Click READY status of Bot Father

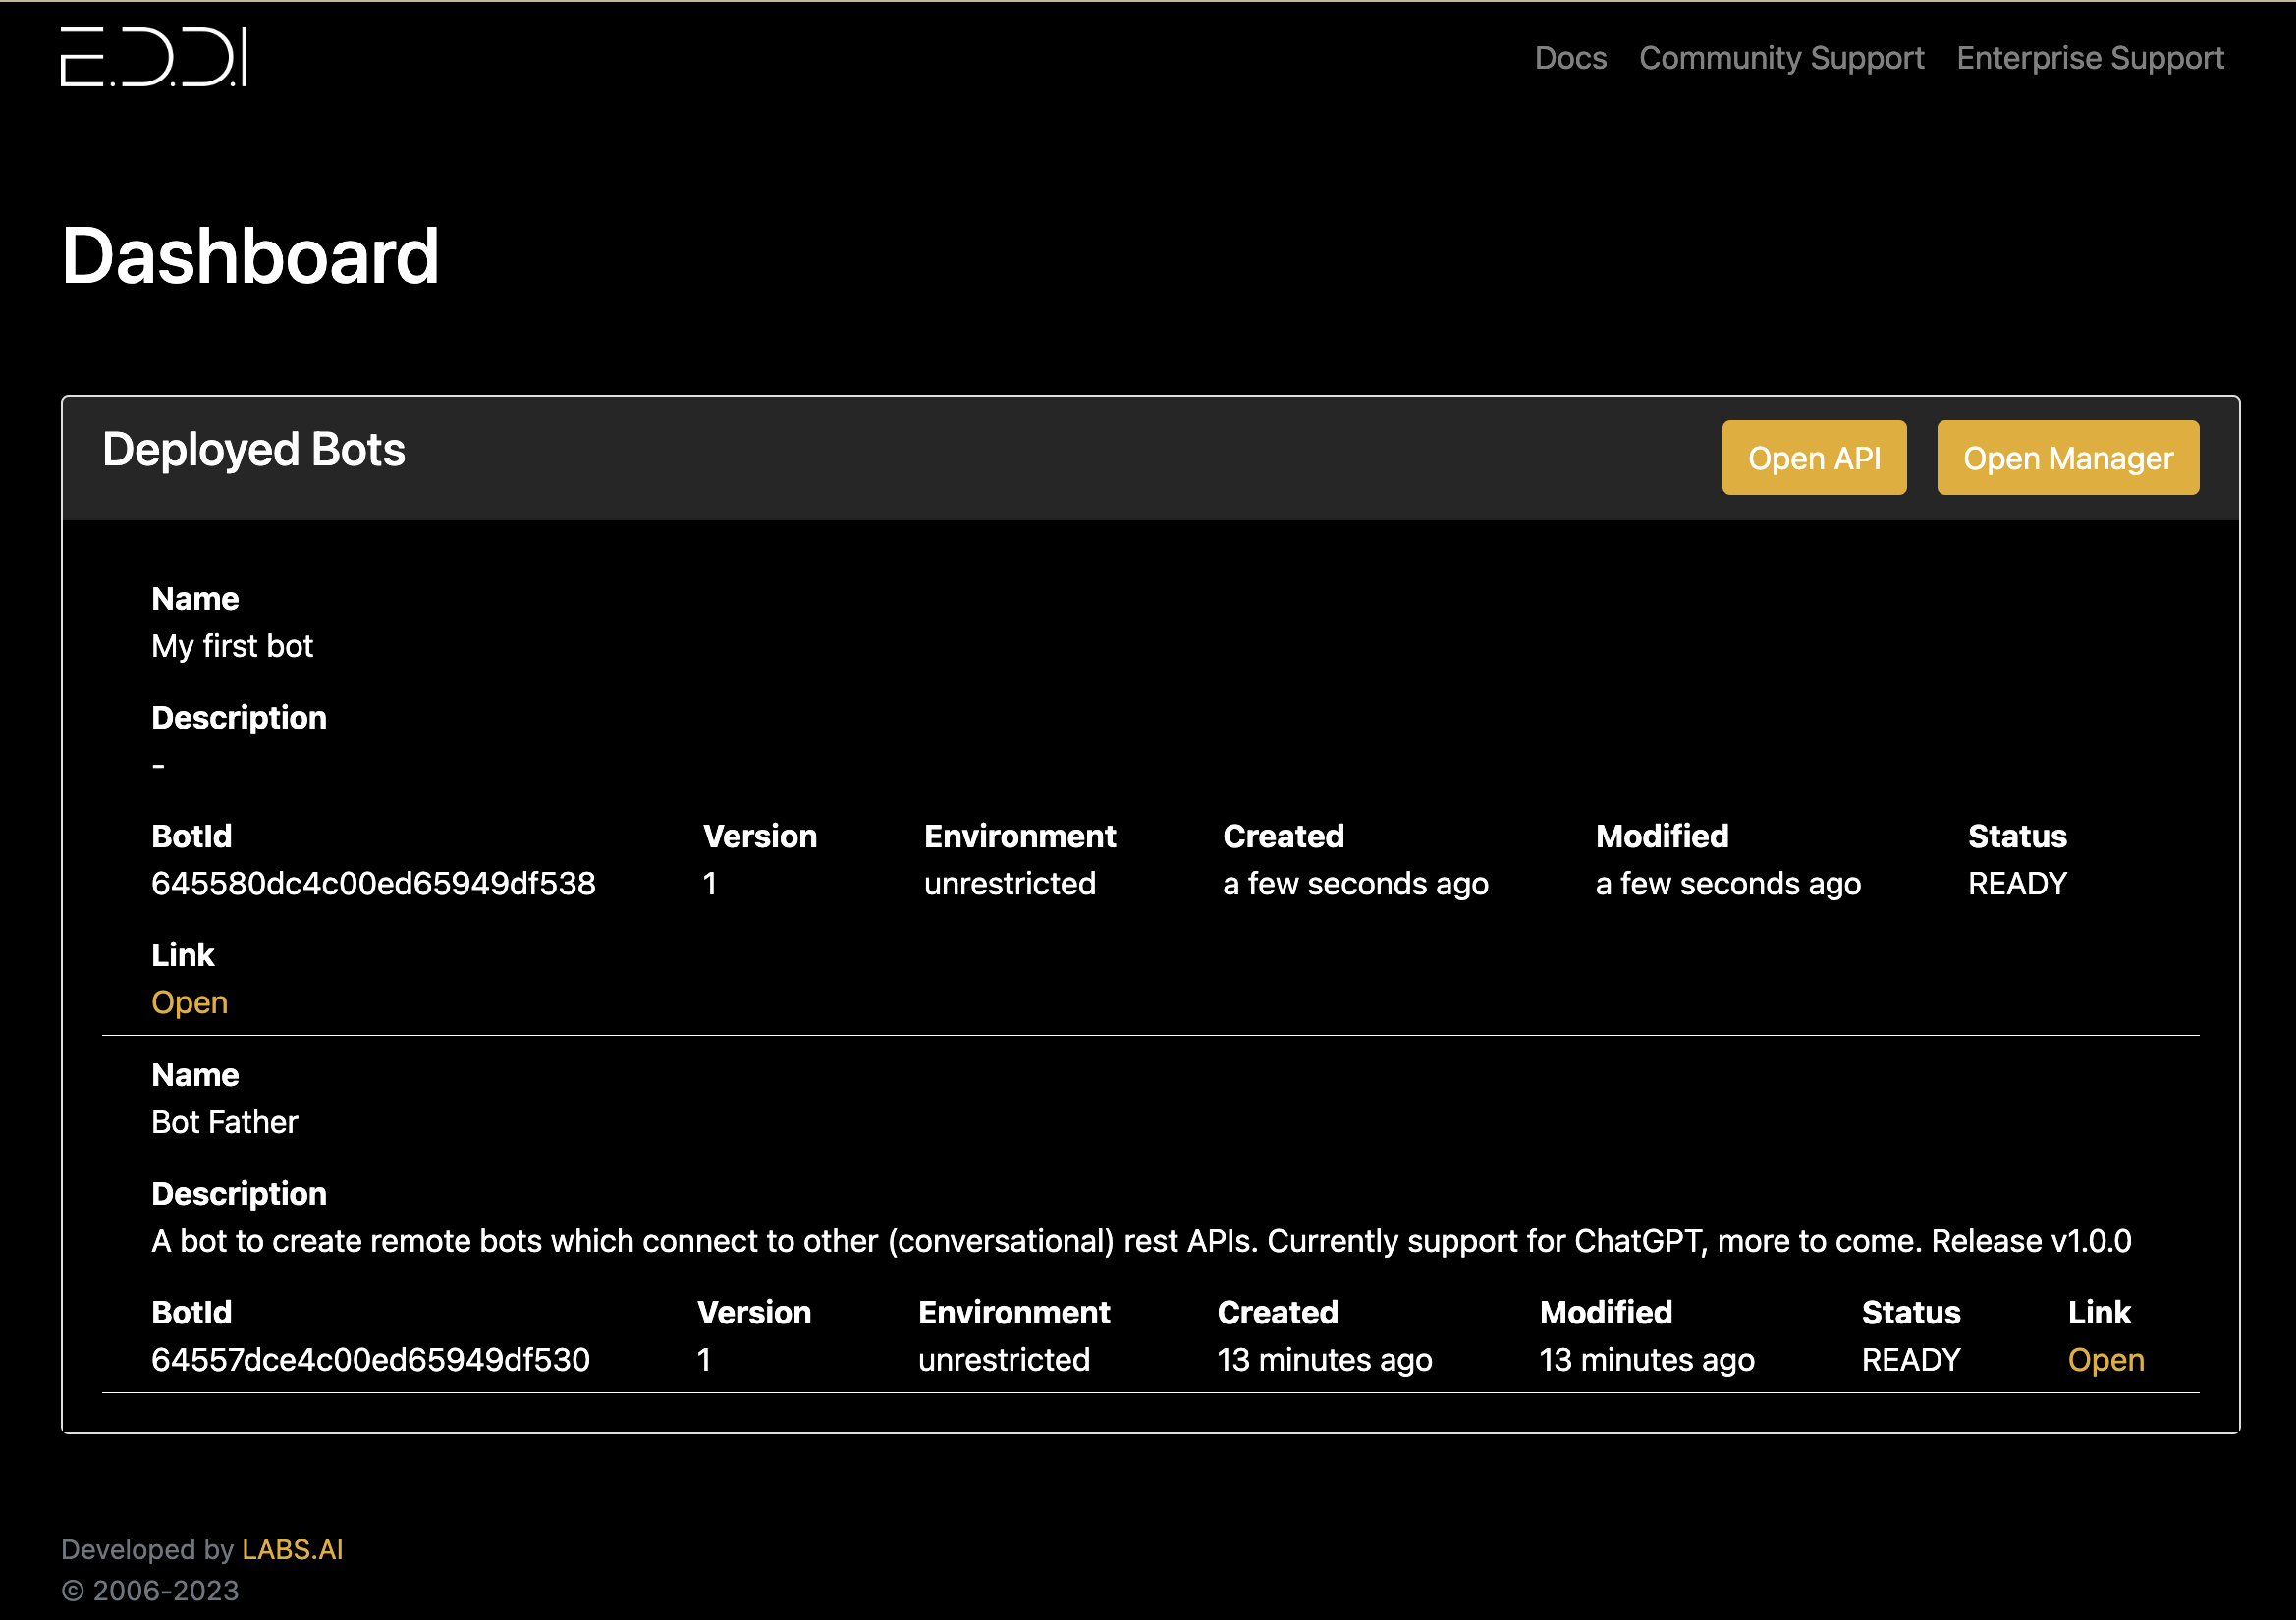[x=1910, y=1359]
